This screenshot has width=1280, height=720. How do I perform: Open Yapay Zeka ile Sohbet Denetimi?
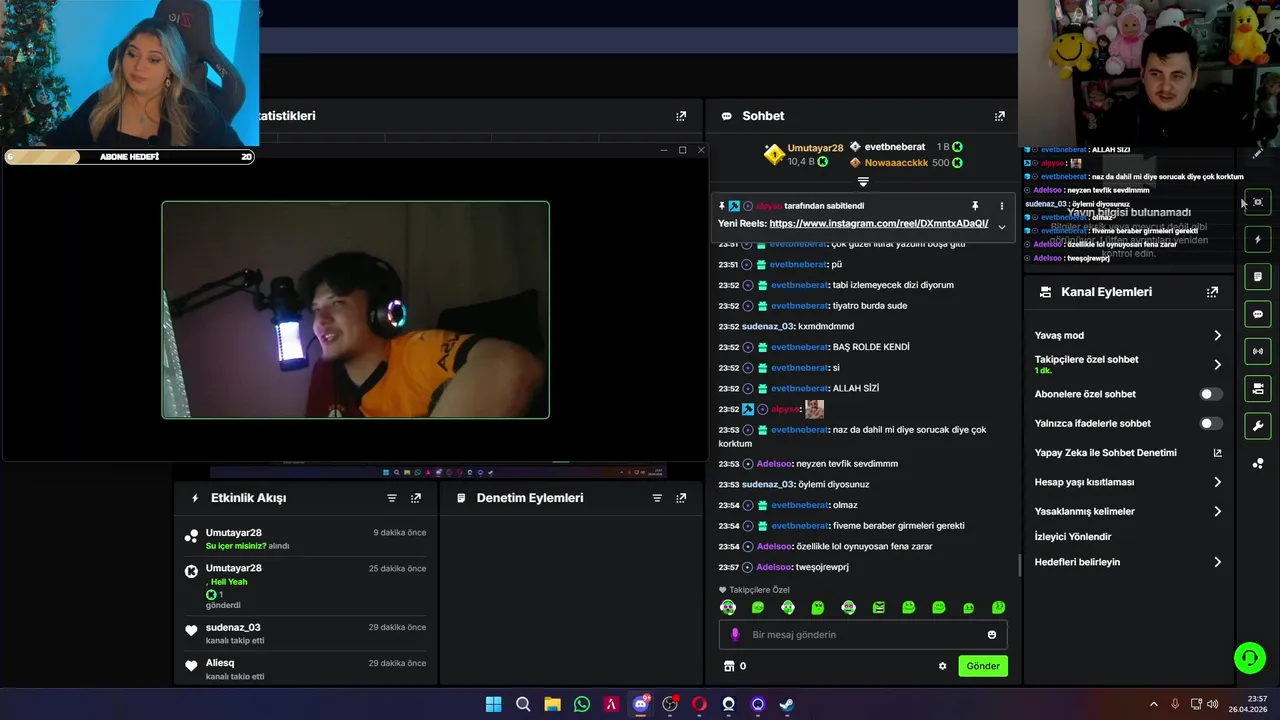1128,453
